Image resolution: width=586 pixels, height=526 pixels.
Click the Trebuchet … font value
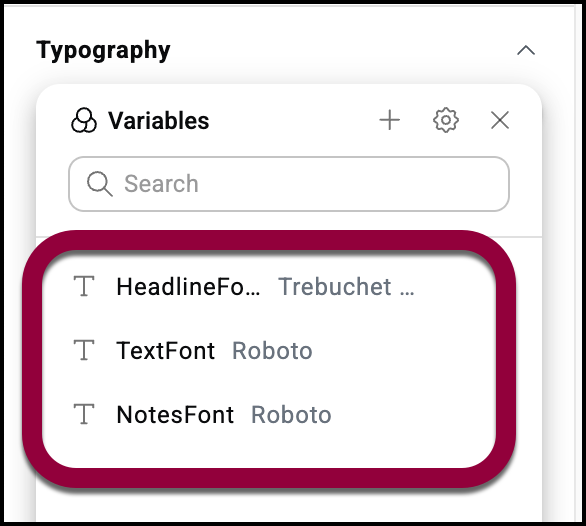346,287
